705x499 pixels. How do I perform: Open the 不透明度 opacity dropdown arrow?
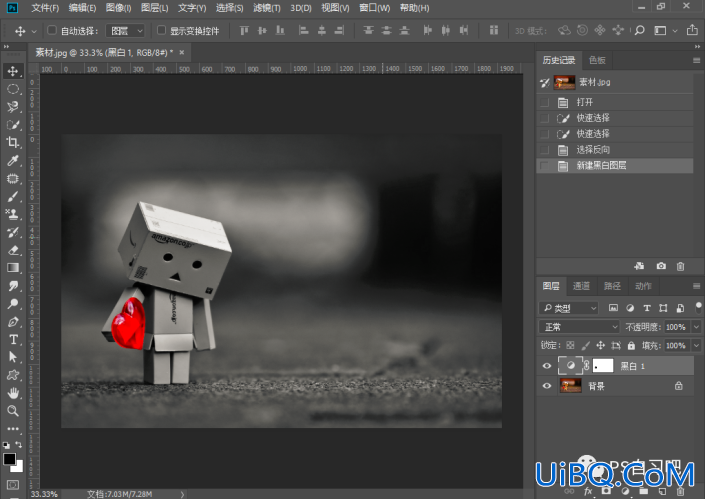pyautogui.click(x=696, y=327)
